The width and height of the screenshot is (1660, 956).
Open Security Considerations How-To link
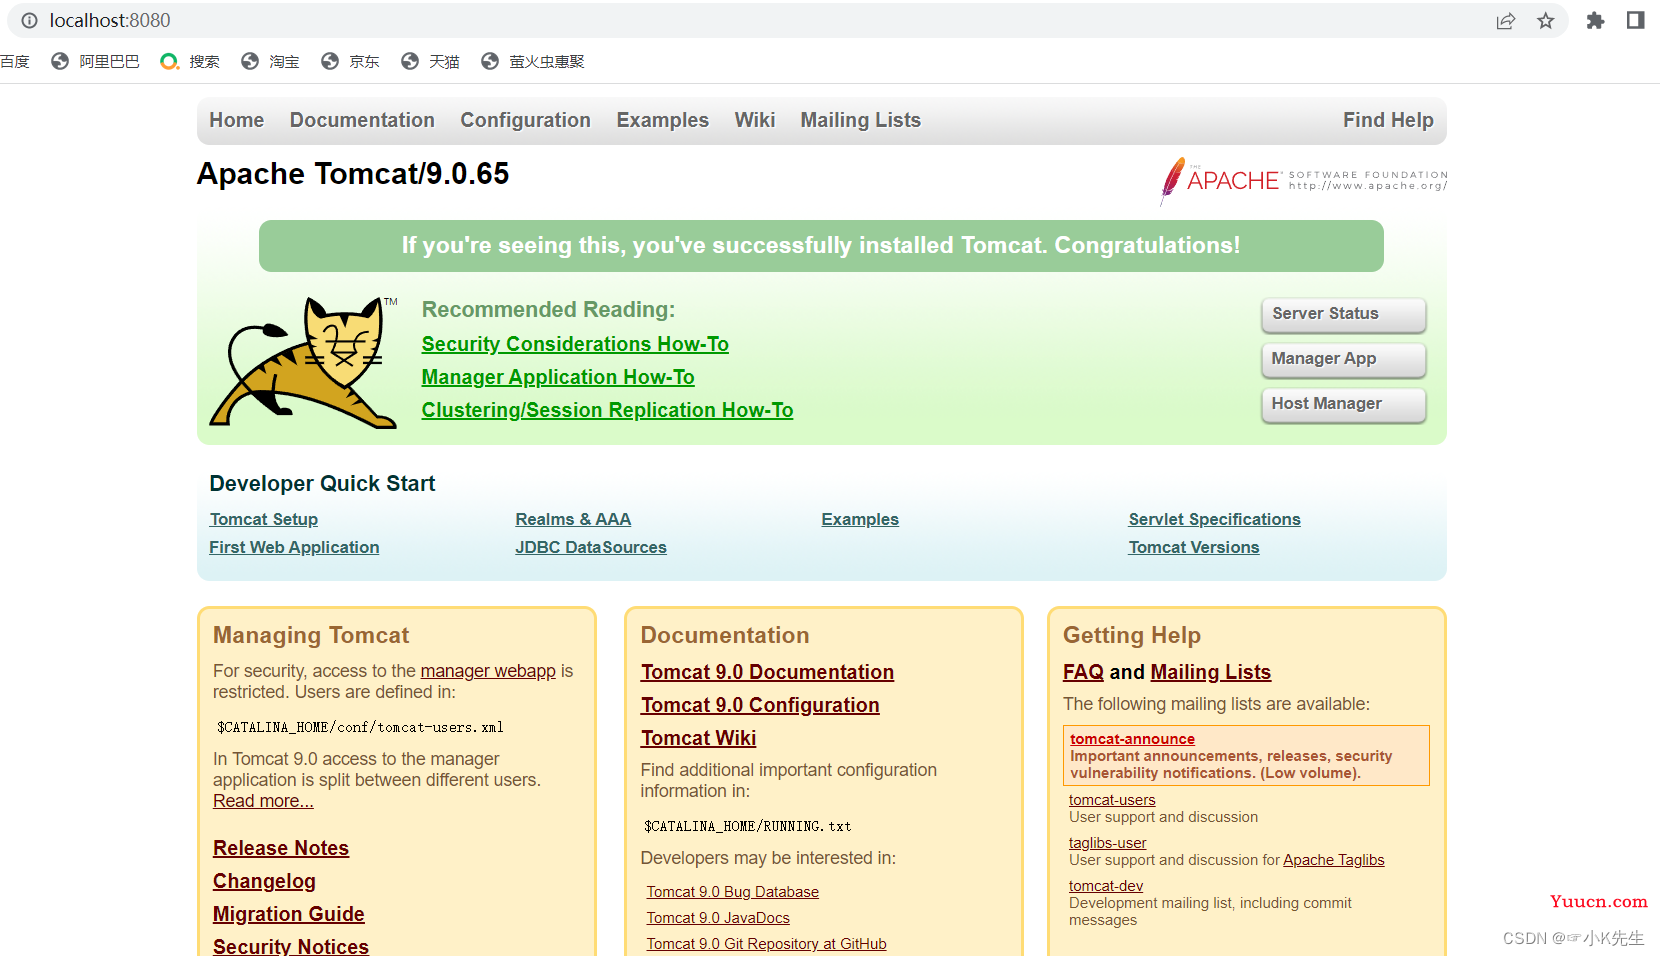point(575,344)
